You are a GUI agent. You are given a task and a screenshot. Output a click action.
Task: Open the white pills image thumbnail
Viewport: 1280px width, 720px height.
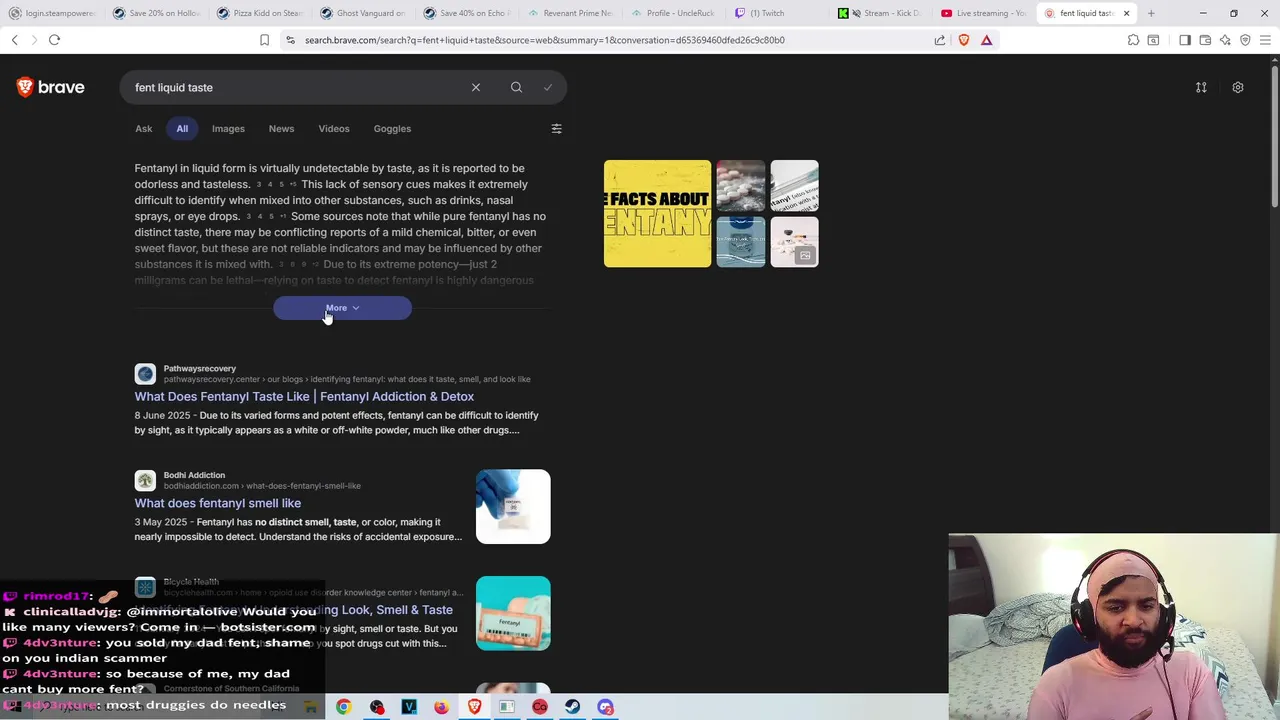[x=740, y=186]
